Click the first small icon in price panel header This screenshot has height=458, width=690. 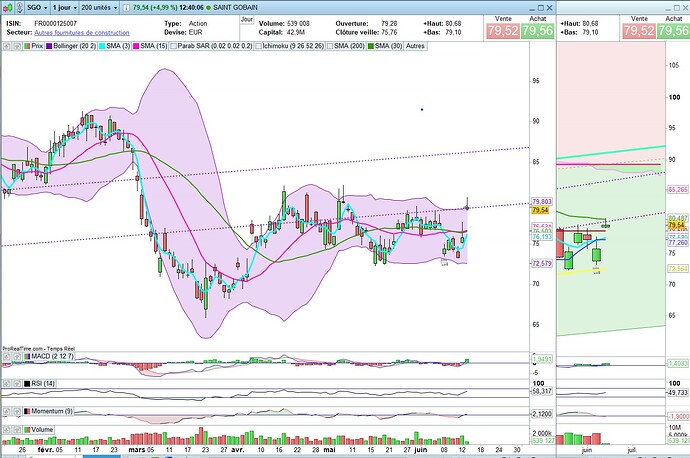[x=7, y=46]
